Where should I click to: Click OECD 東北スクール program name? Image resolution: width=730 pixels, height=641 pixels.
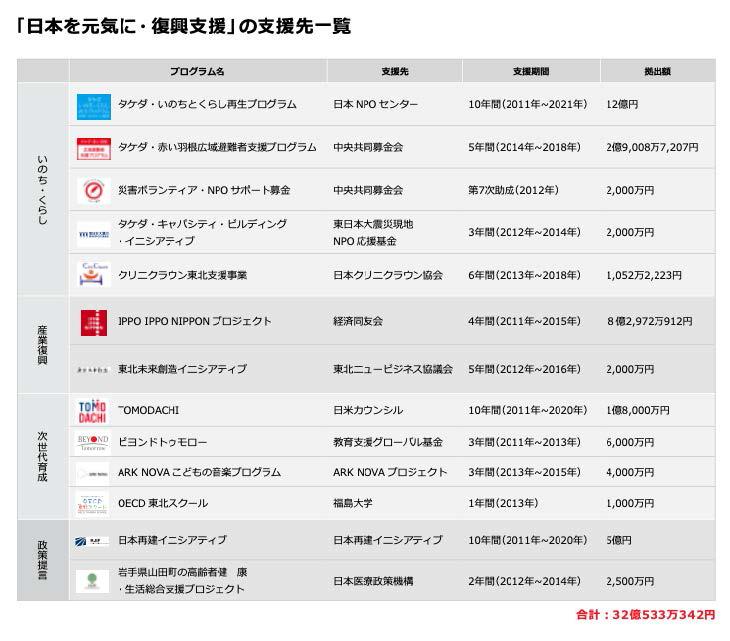point(163,503)
